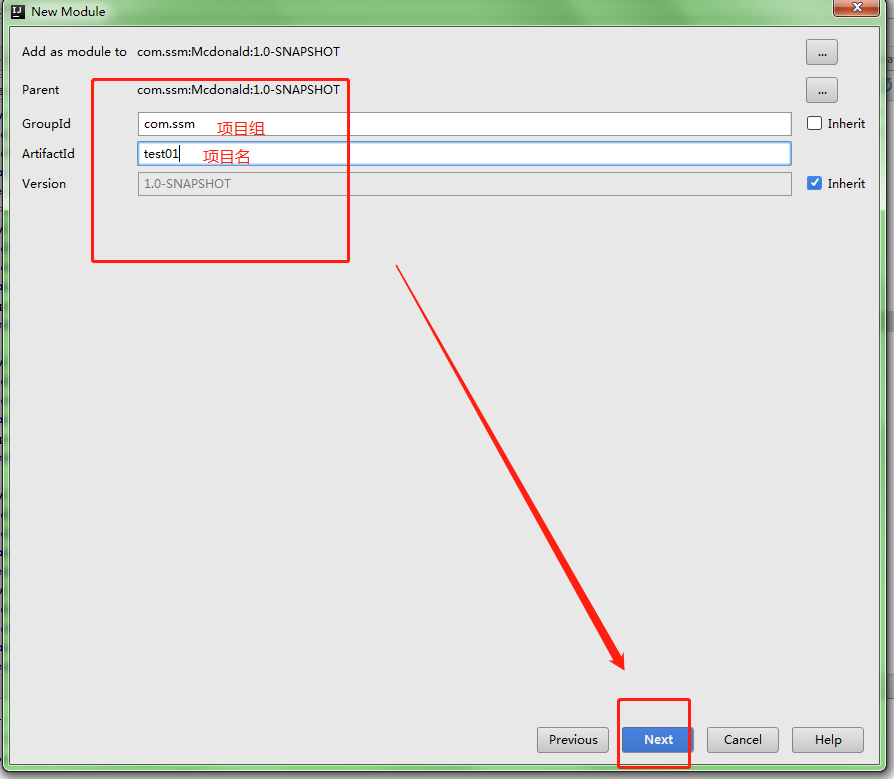Focus the GroupId input field
Screen dimensions: 894x779
point(464,124)
